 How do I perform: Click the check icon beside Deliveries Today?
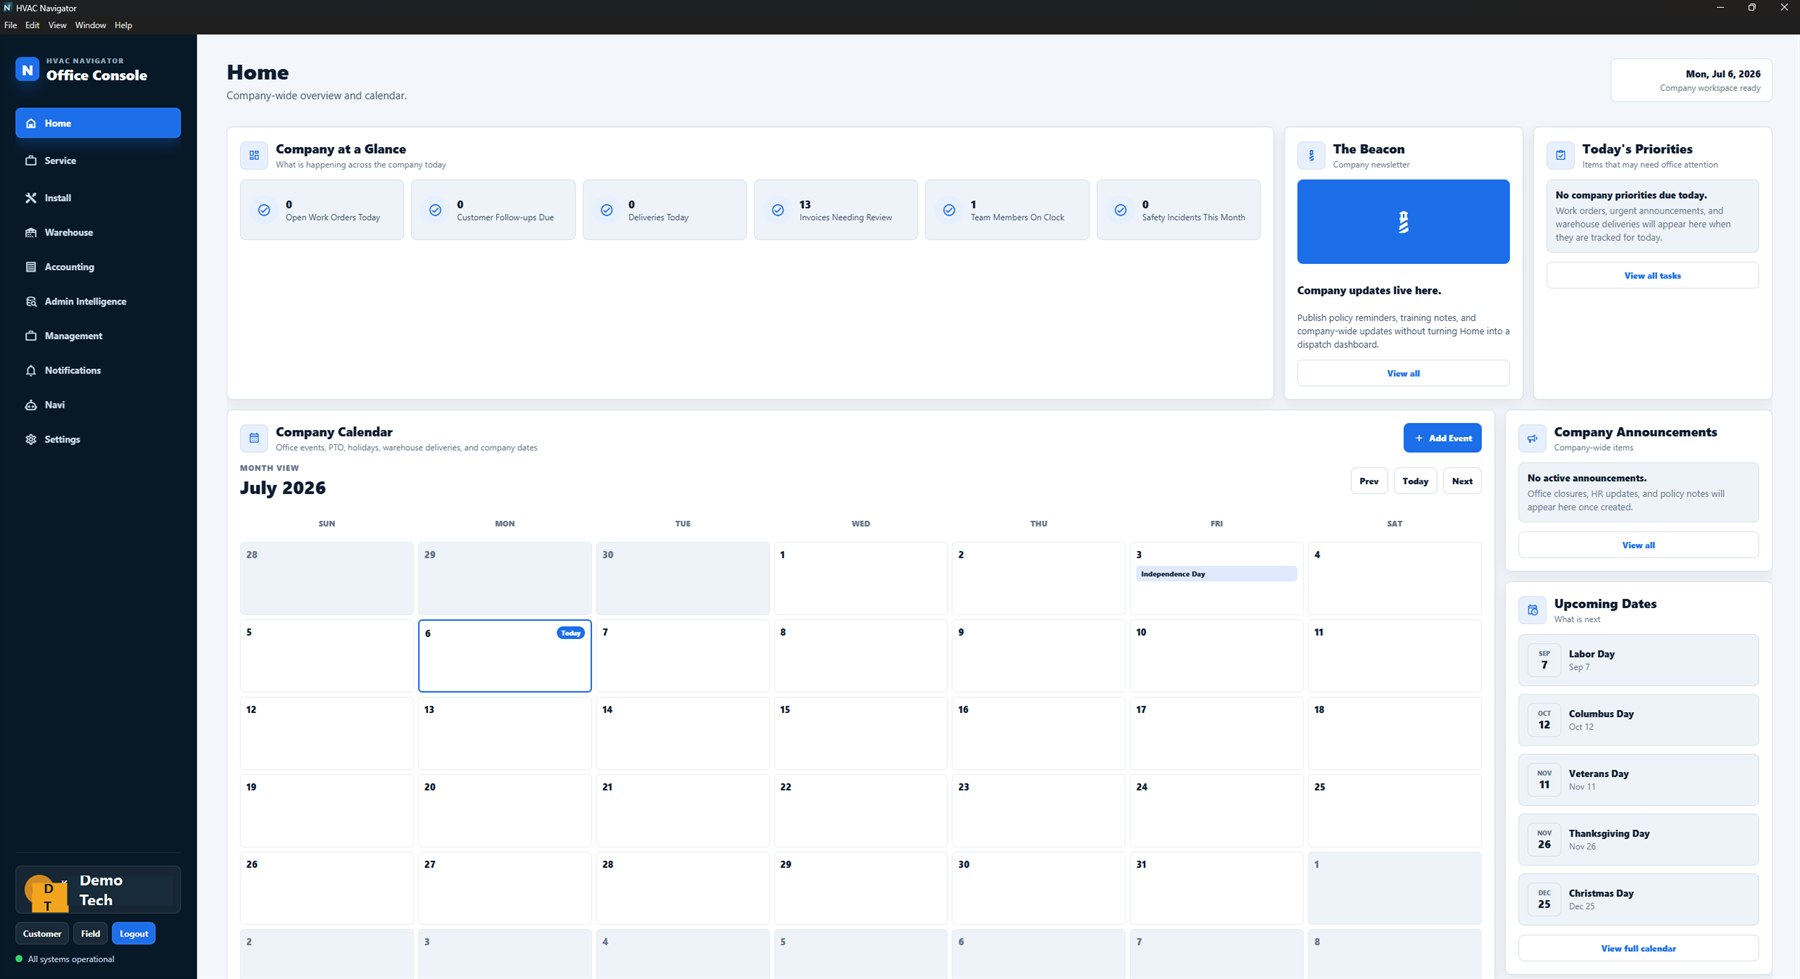point(607,210)
